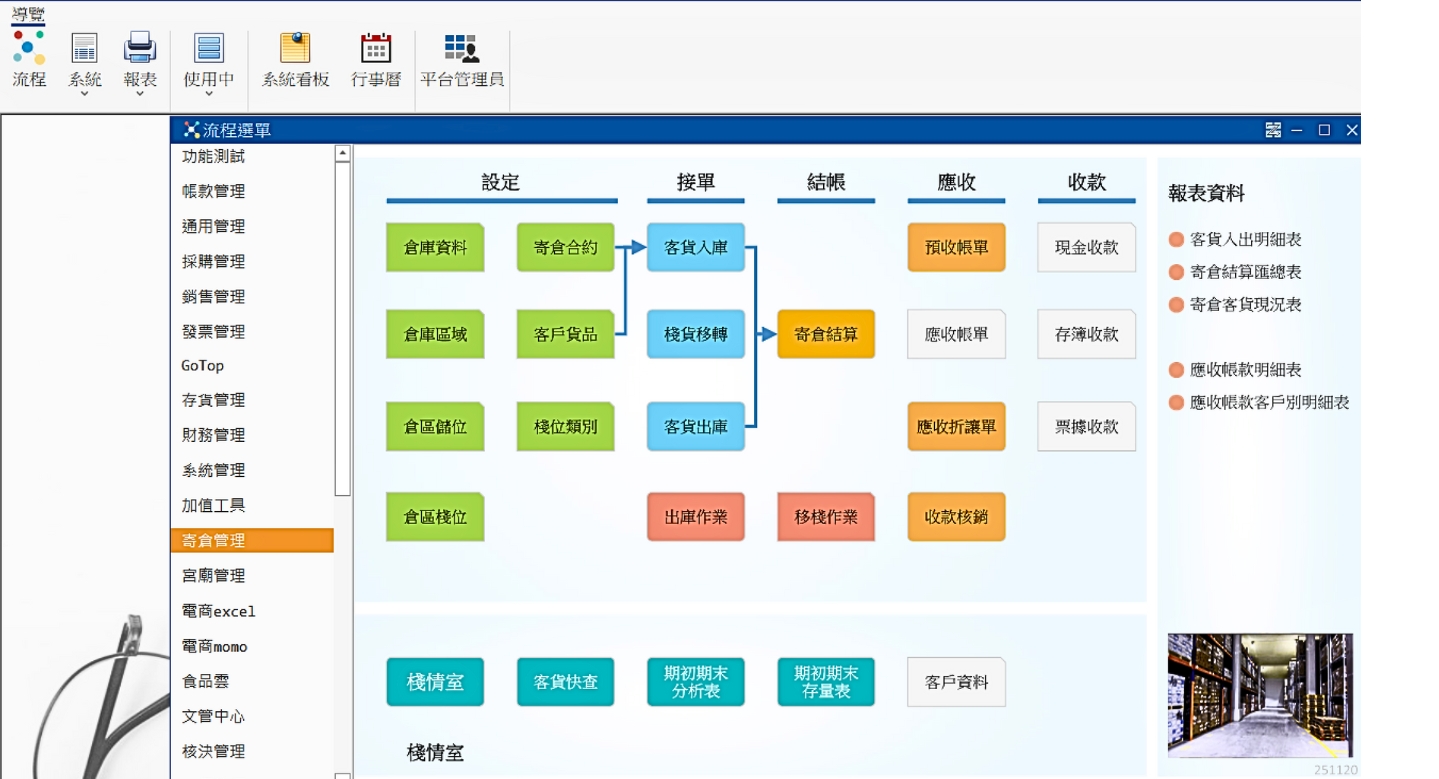Screen dimensions: 1439x779
Task: Select 寄倉管理 in the sidebar list
Action: coord(251,541)
